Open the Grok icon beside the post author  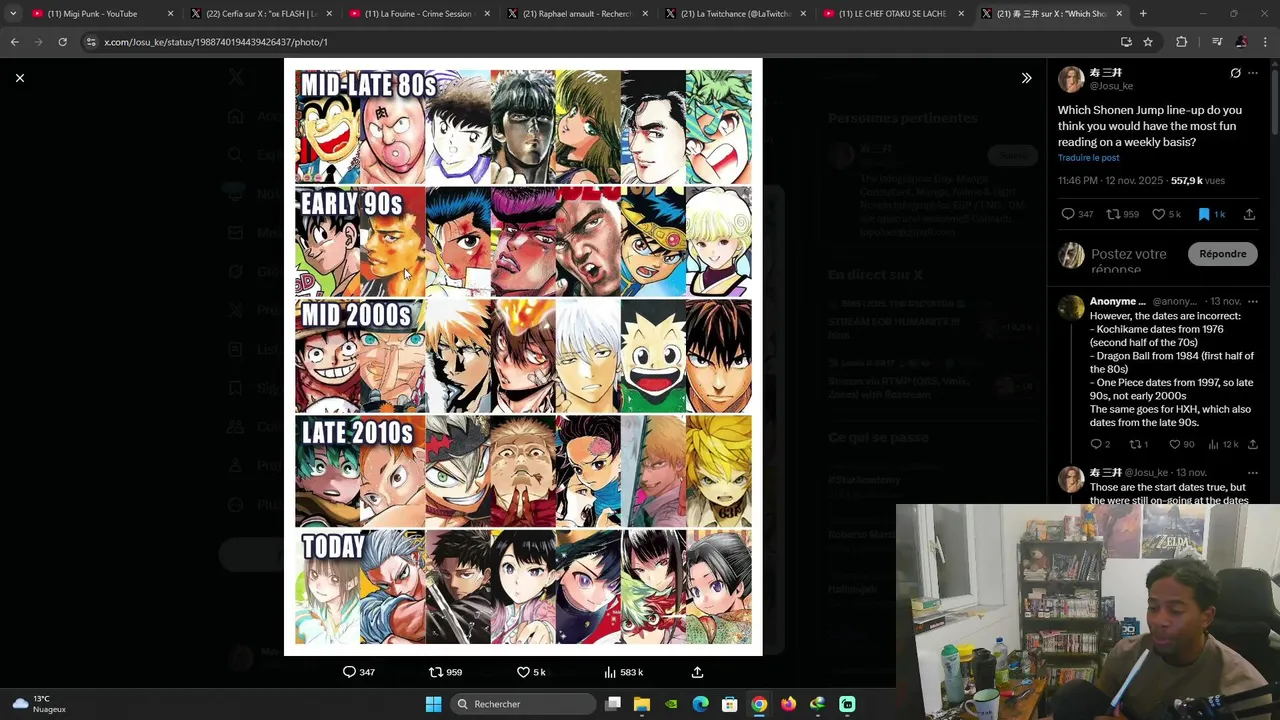pyautogui.click(x=1235, y=73)
